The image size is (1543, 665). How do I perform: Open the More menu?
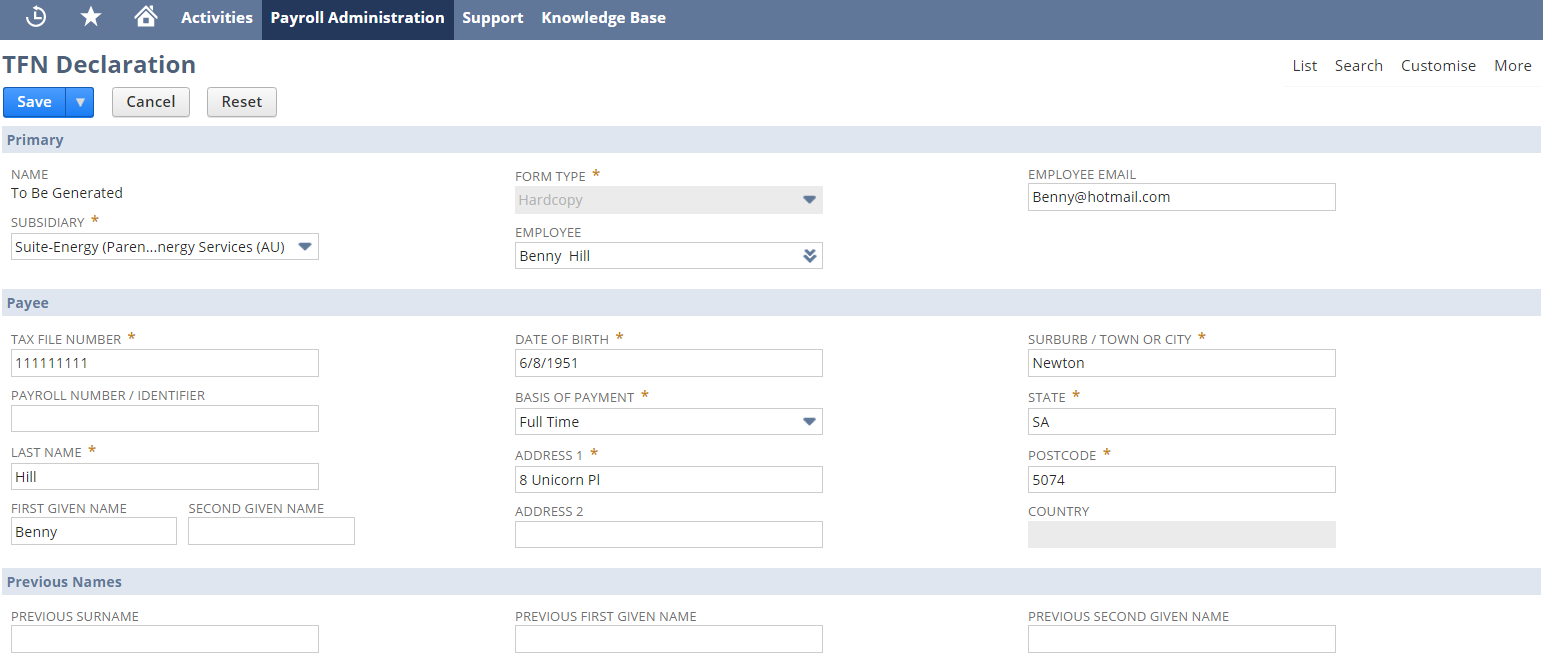[x=1512, y=65]
